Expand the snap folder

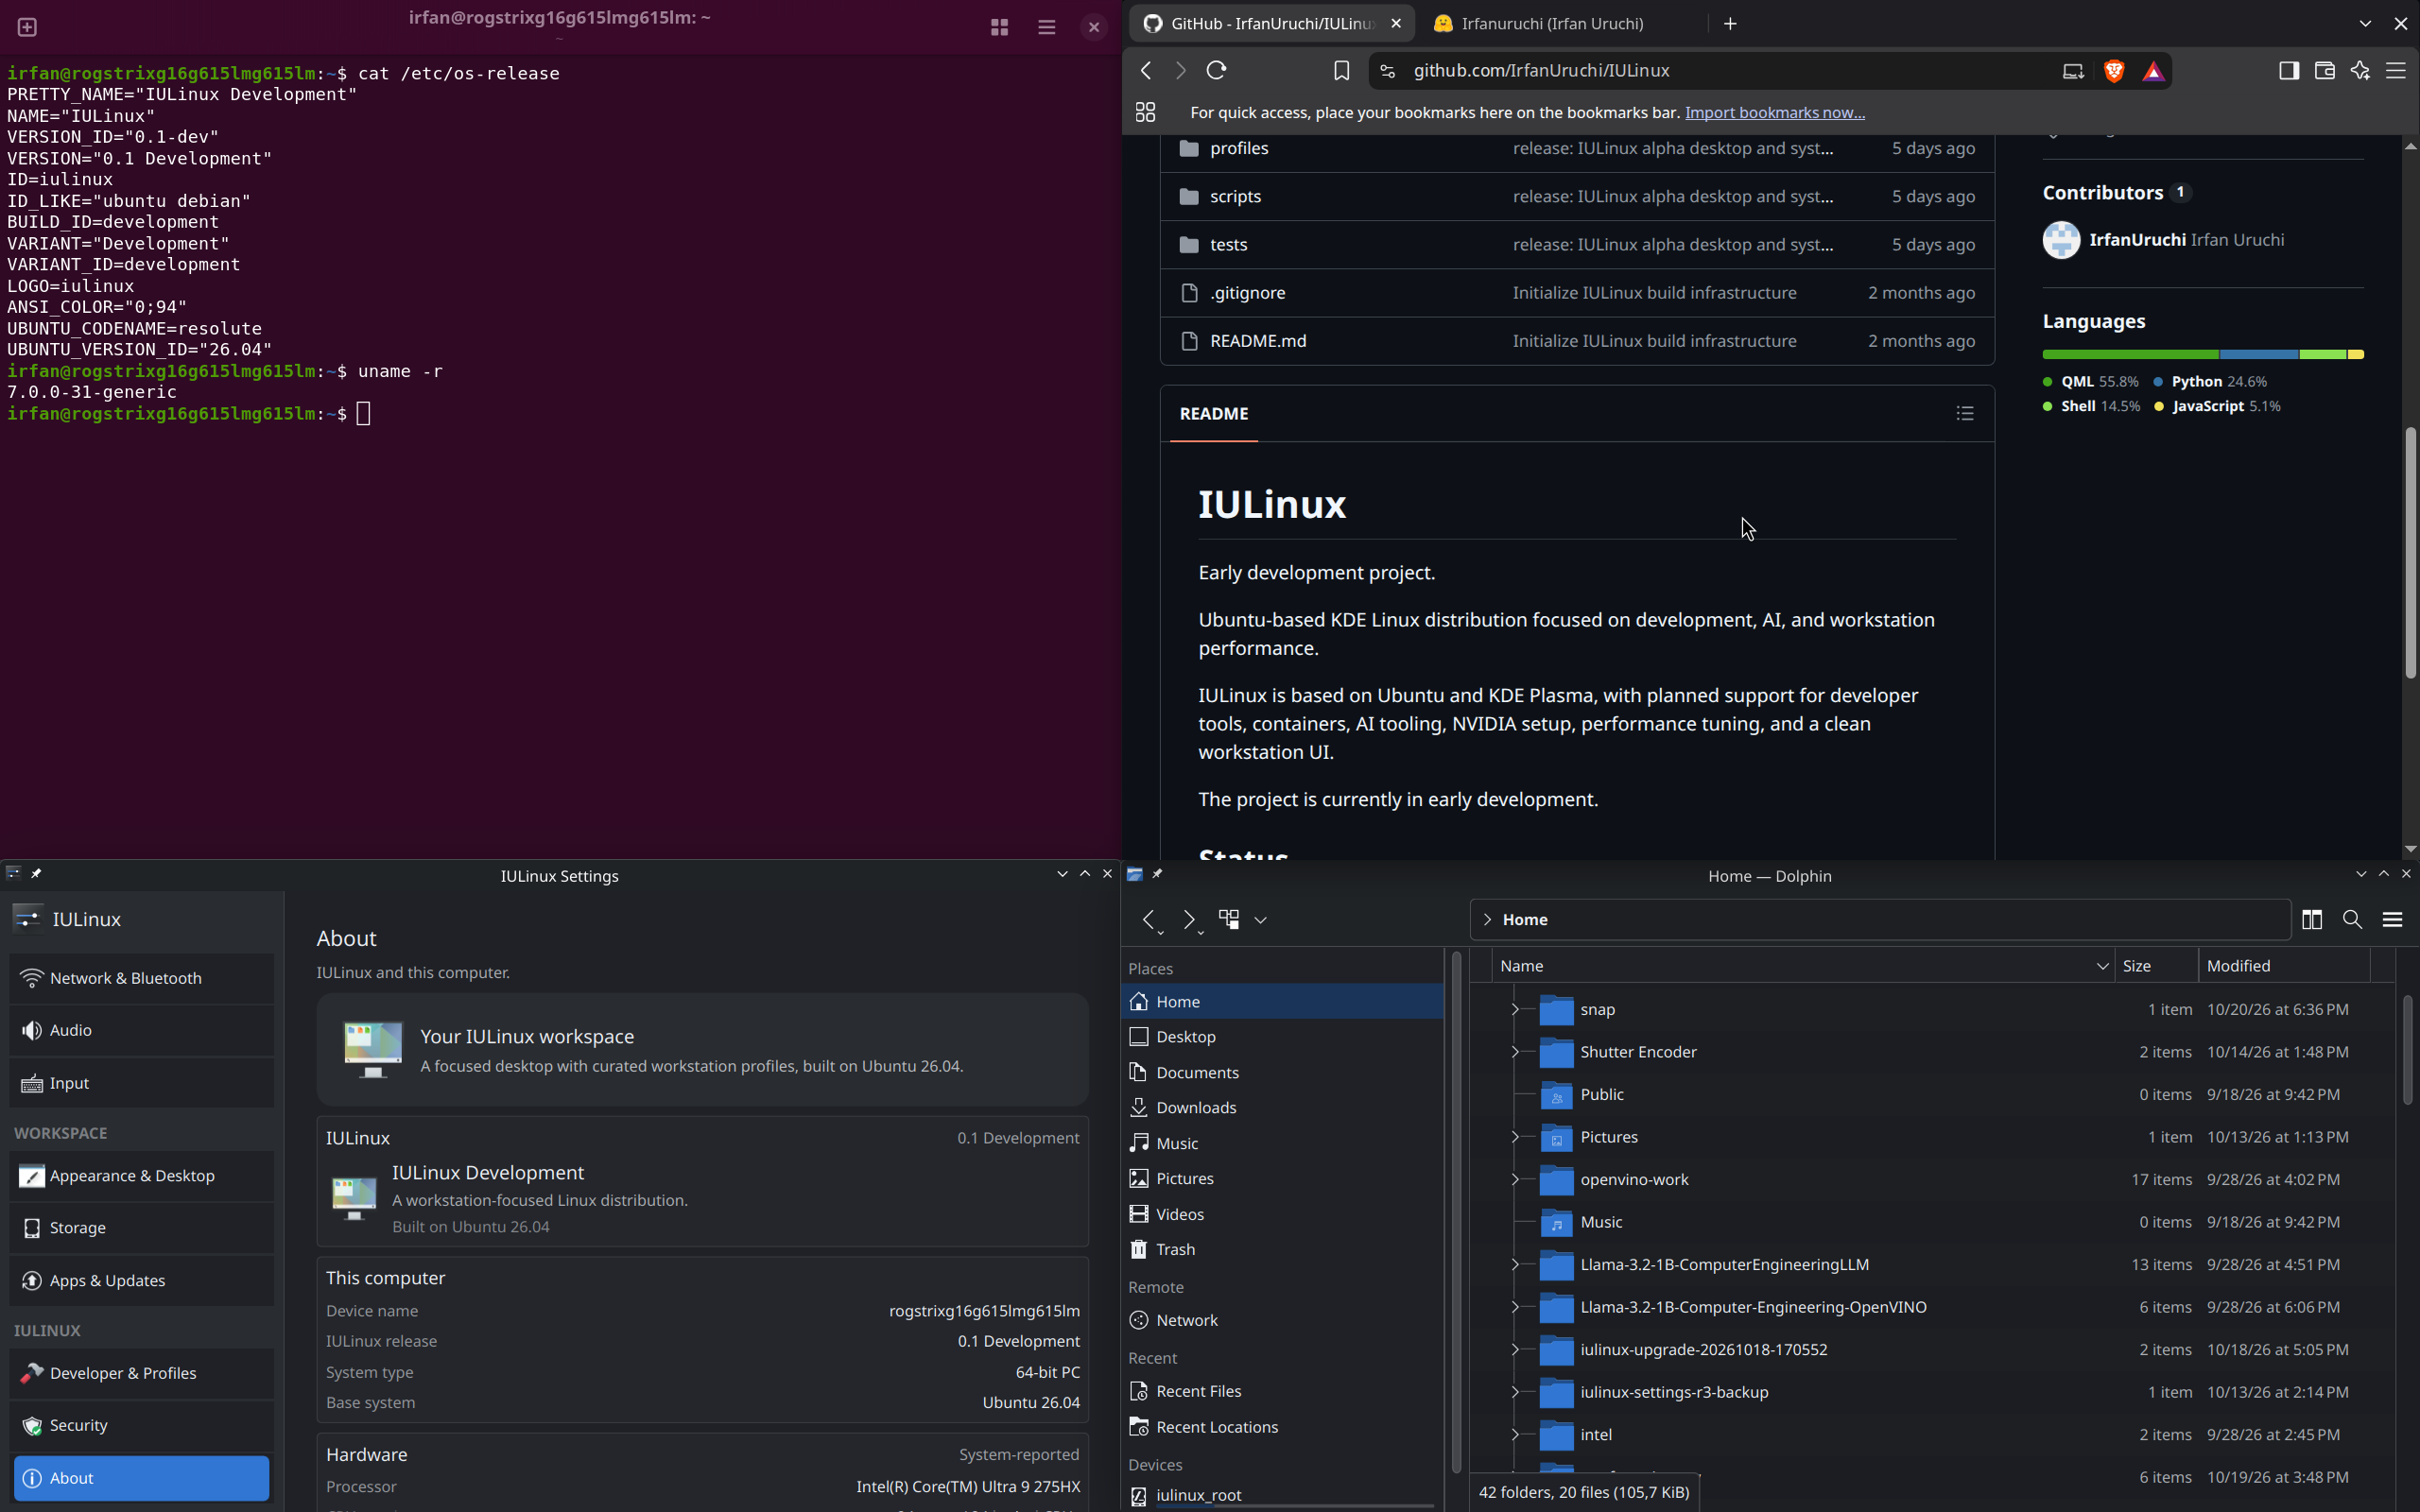(x=1514, y=1009)
